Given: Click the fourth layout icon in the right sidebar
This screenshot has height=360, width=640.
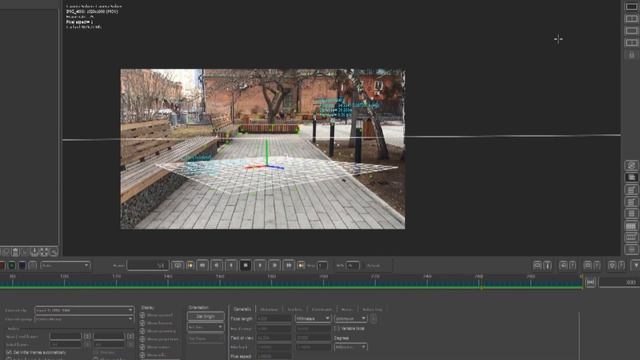Looking at the screenshot, I should (631, 42).
